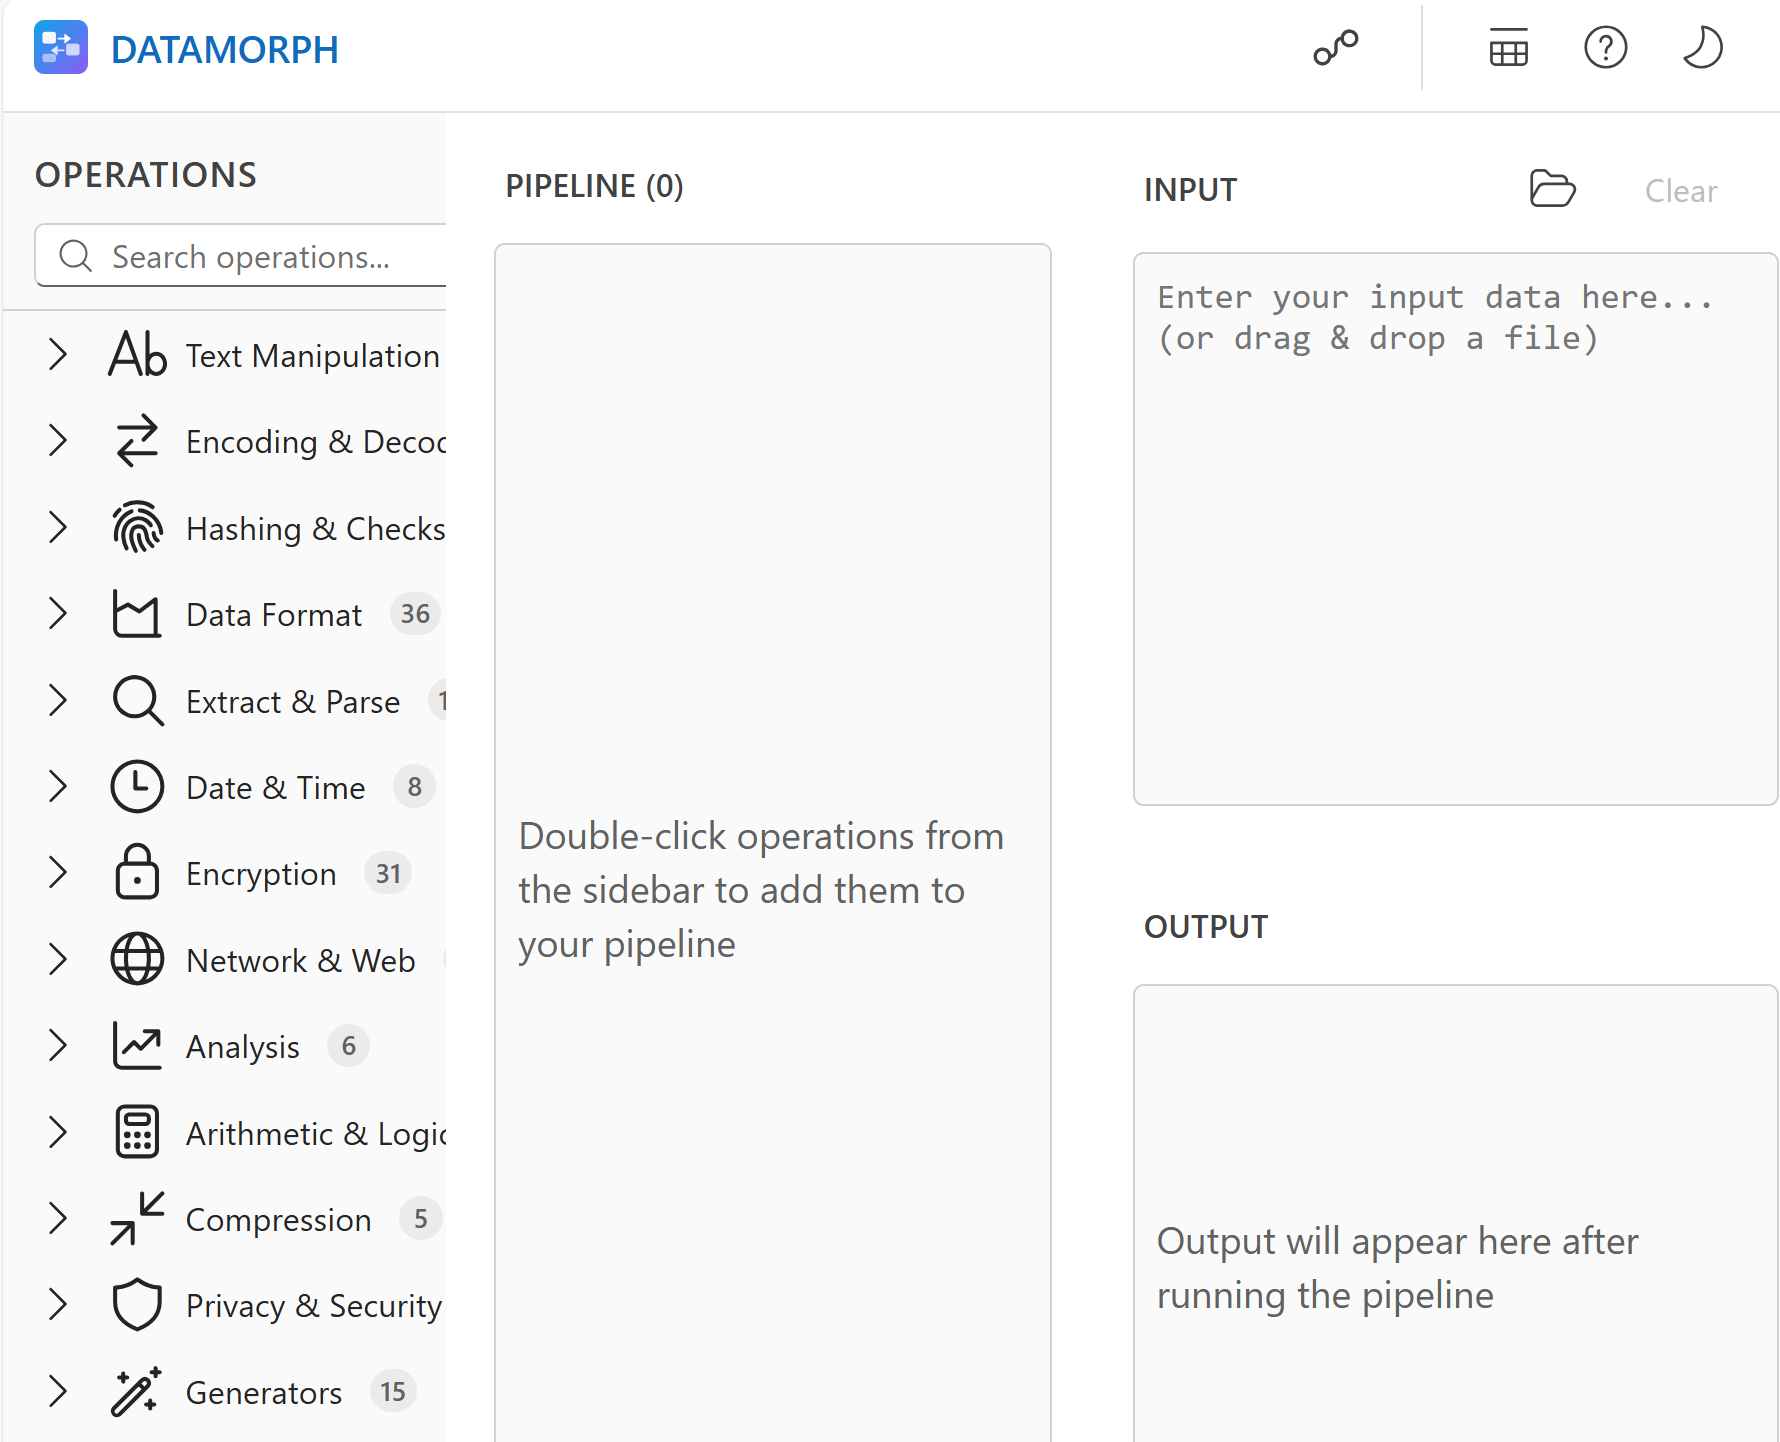Expand the Compression category chevron
The width and height of the screenshot is (1780, 1442).
click(58, 1219)
